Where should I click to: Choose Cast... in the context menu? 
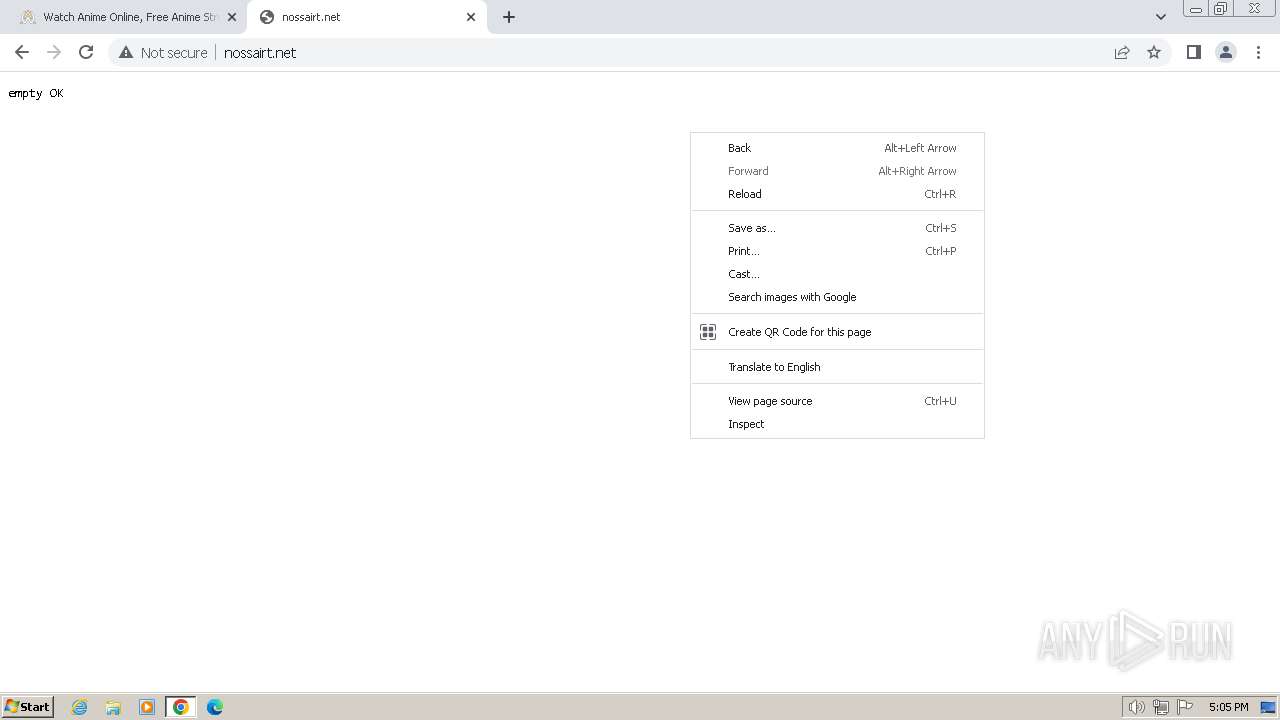click(x=837, y=274)
